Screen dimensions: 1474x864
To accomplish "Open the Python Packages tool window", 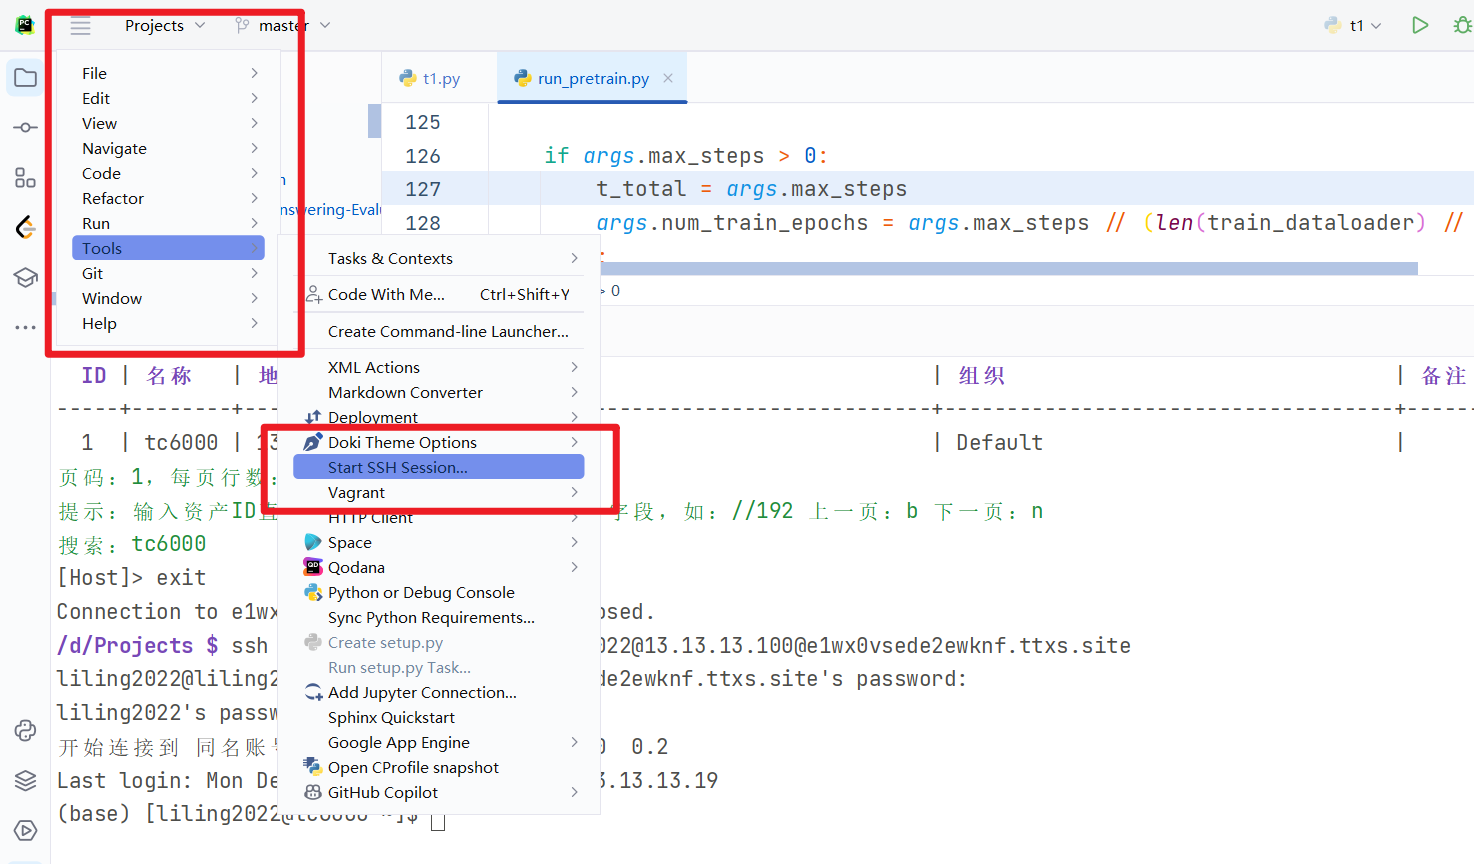I will [25, 730].
